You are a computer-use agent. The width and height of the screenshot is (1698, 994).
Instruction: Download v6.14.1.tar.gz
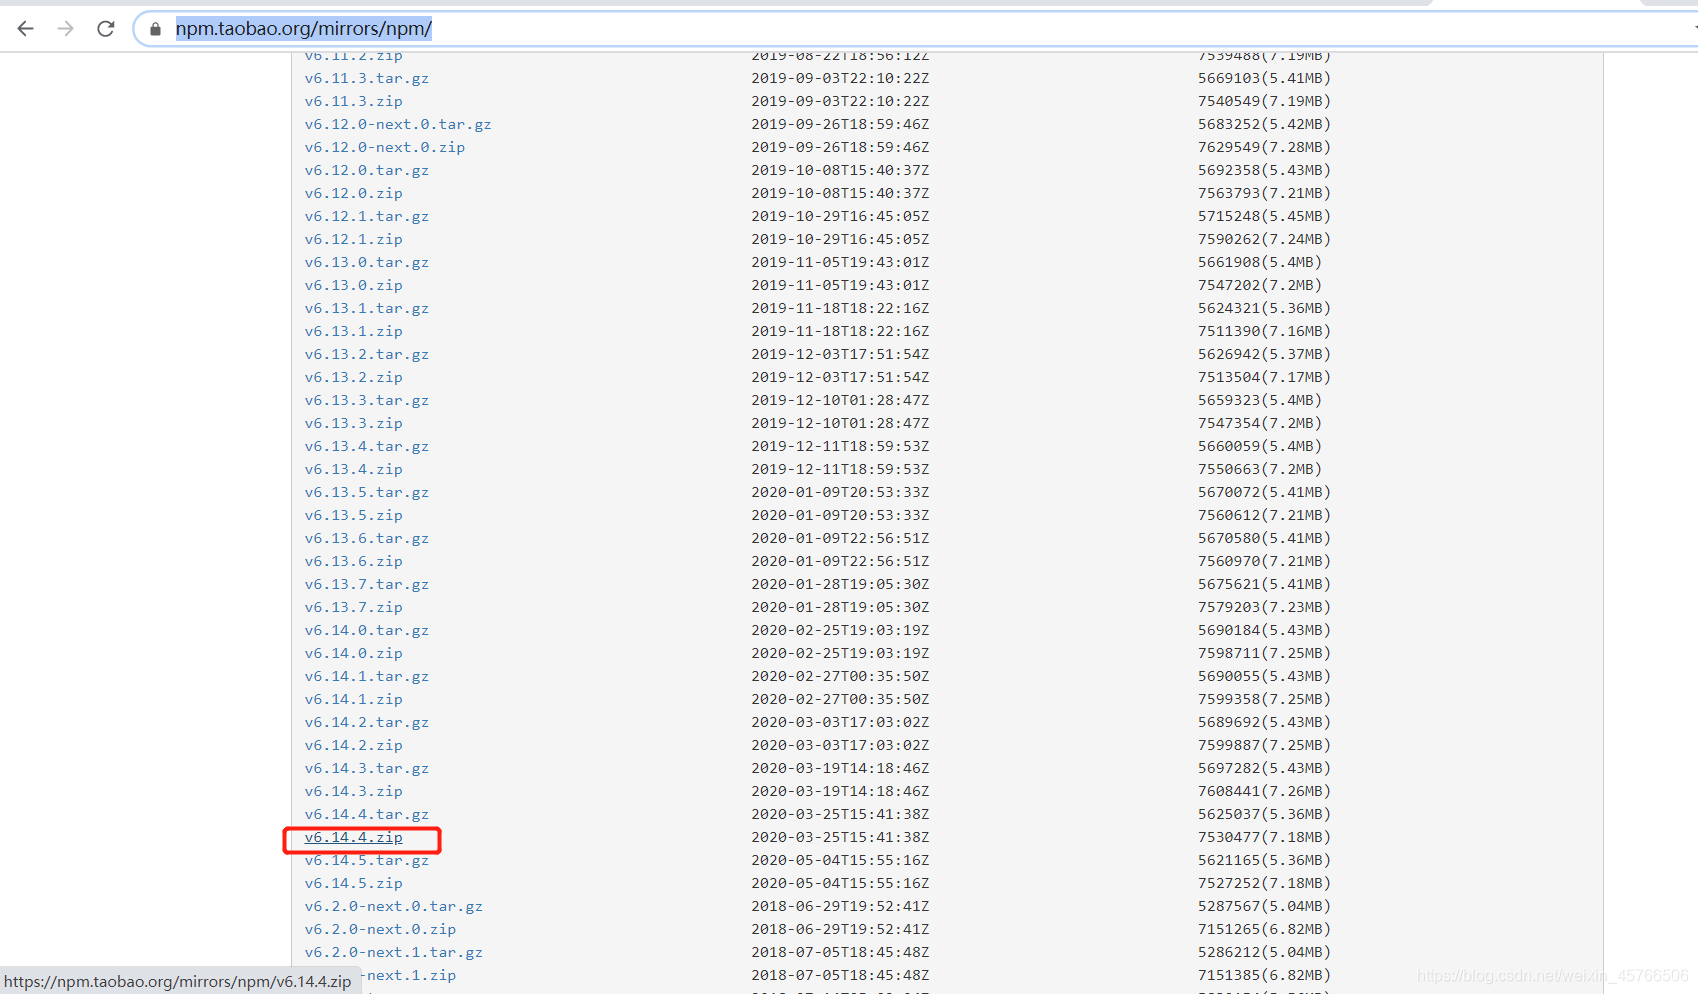click(x=367, y=676)
